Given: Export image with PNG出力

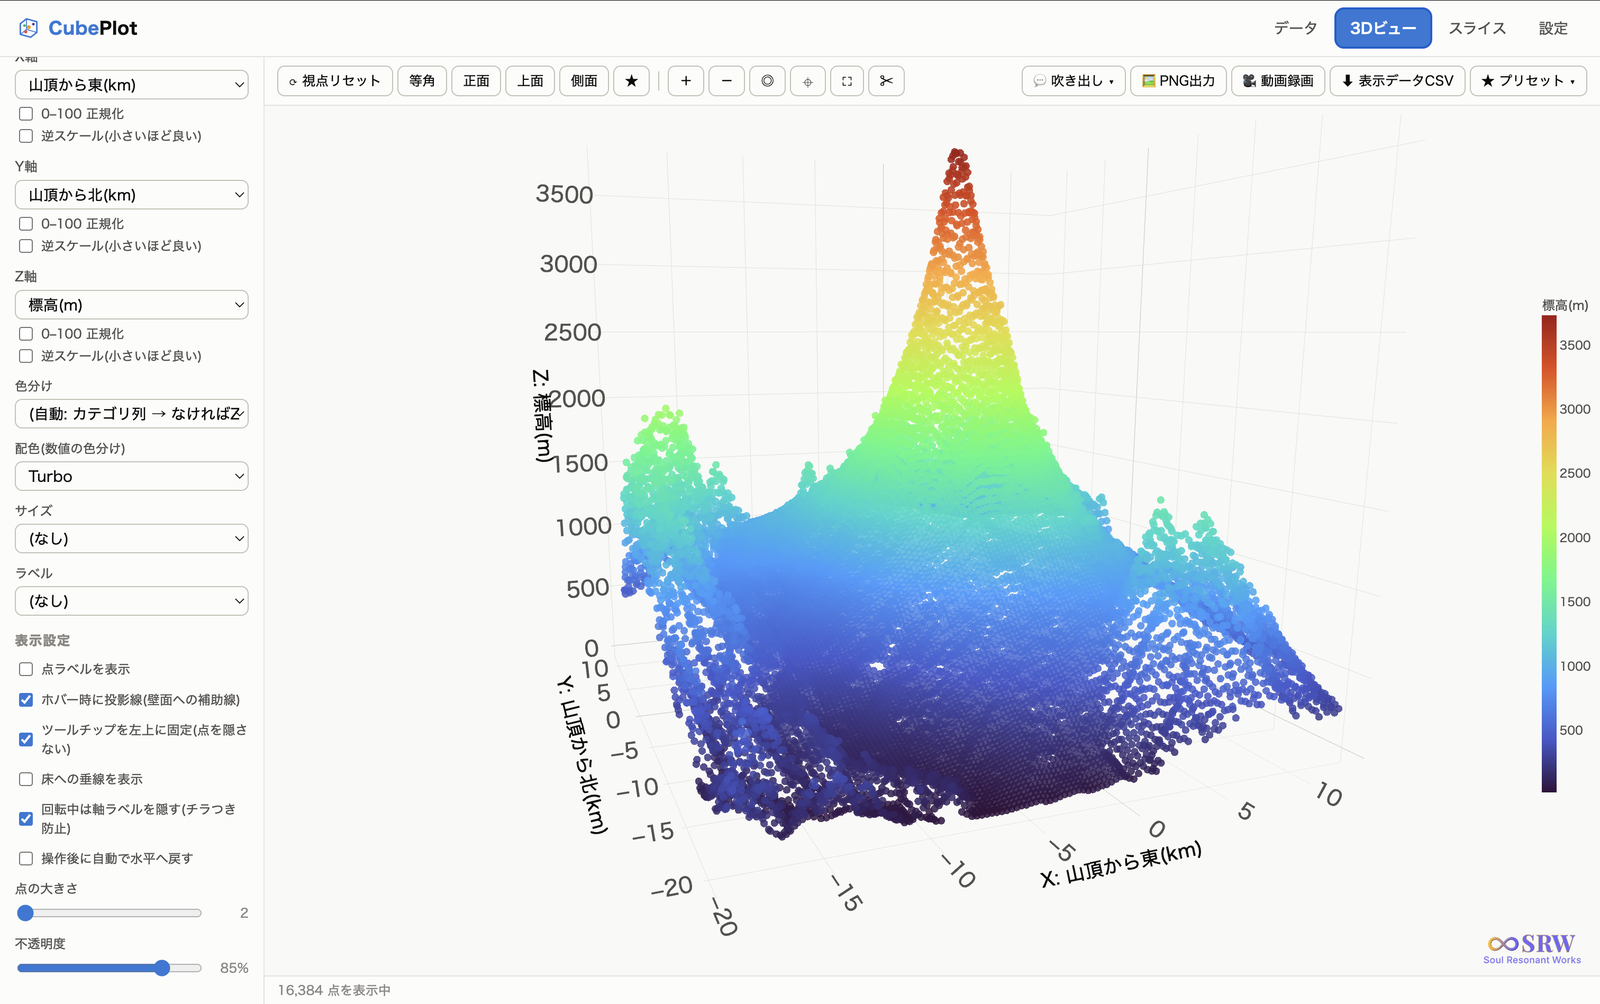Looking at the screenshot, I should click(1178, 81).
